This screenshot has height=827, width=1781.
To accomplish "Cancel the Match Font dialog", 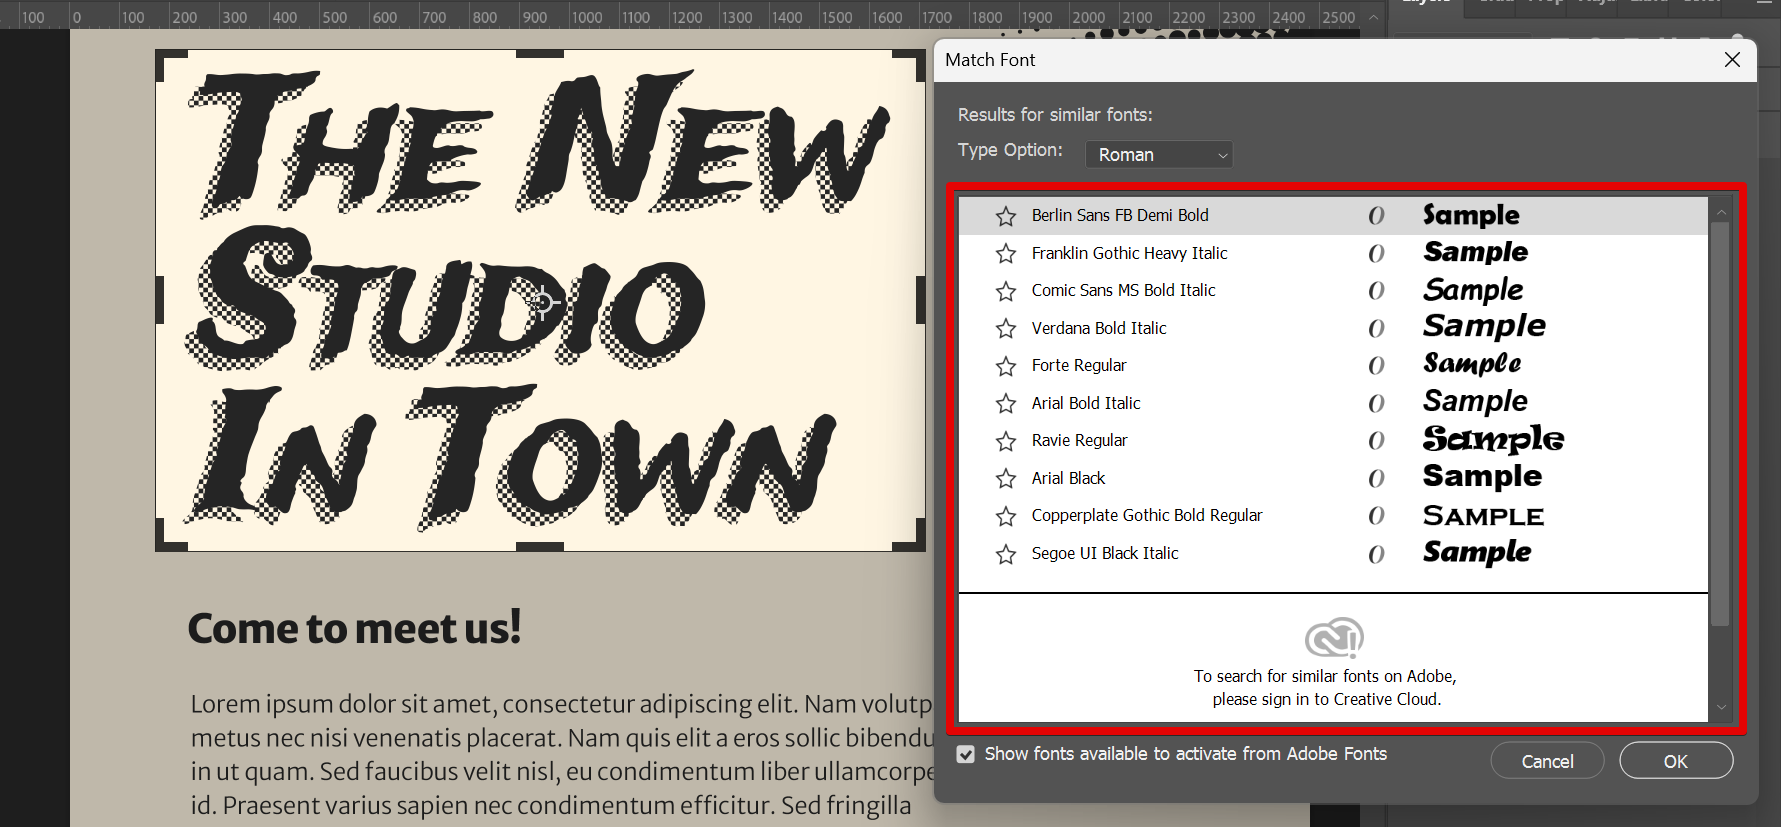I will (x=1547, y=761).
